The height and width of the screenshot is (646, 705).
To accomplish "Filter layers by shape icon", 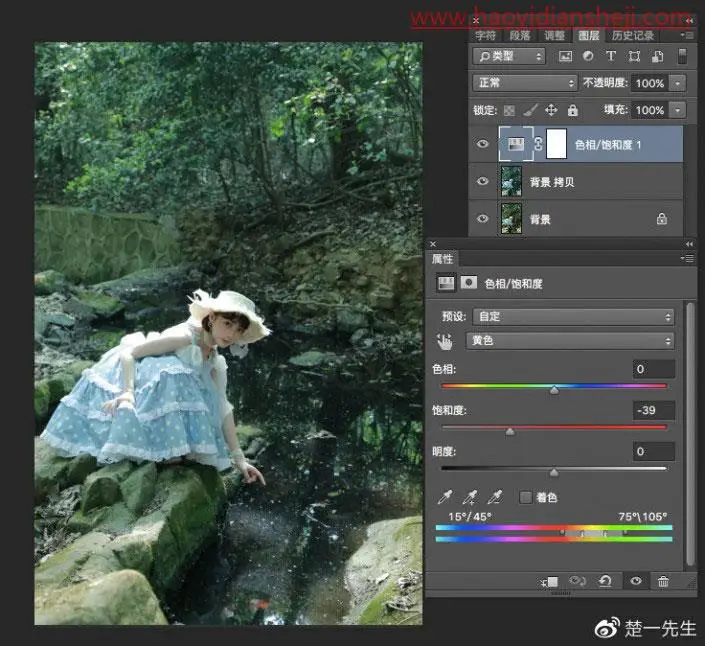I will pos(634,56).
